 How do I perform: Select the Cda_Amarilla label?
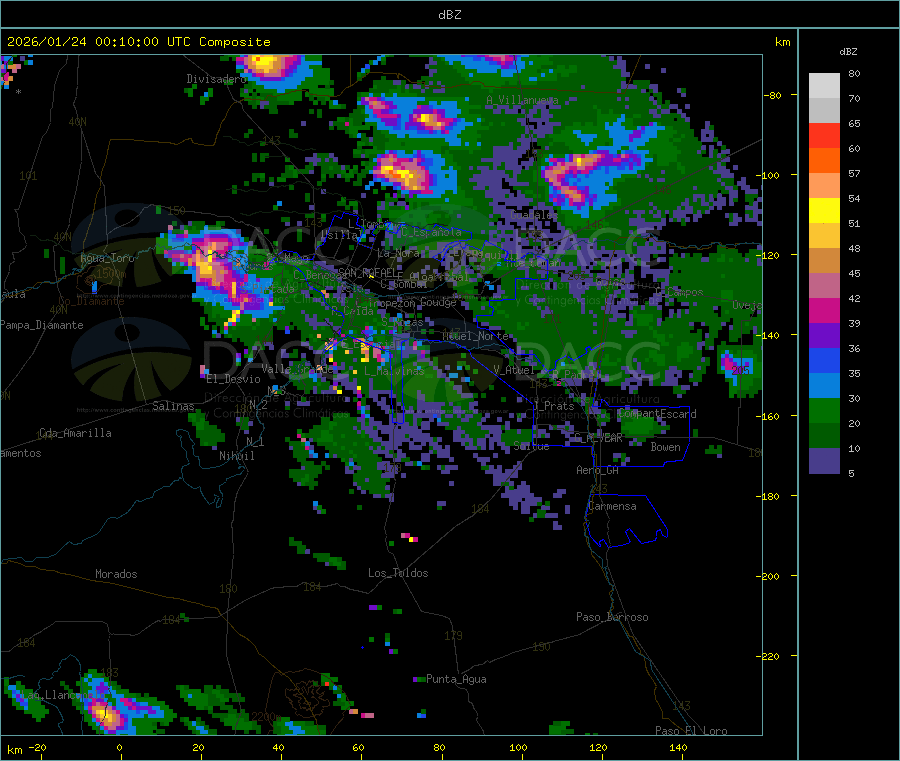point(75,433)
